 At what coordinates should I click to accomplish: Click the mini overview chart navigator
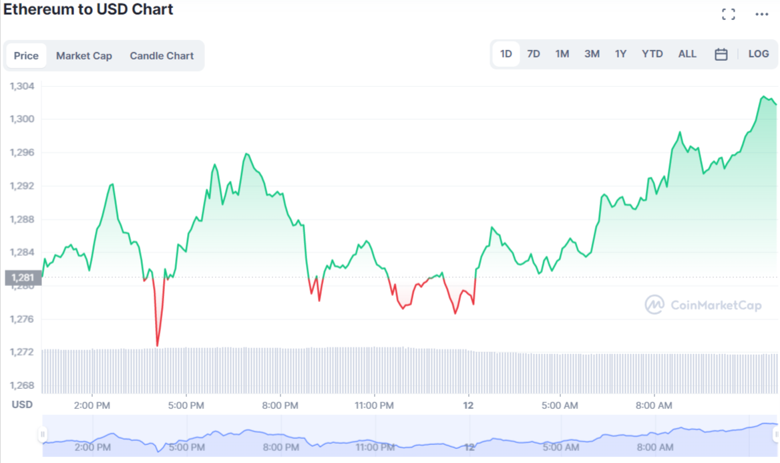coord(400,435)
